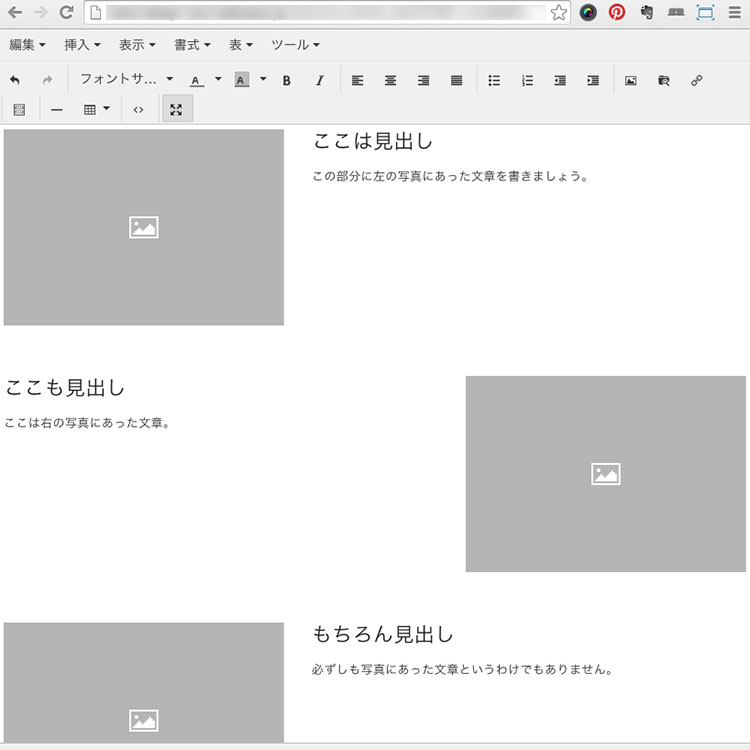Apply the background color swatch
Screen dimensions: 750x750
point(242,80)
